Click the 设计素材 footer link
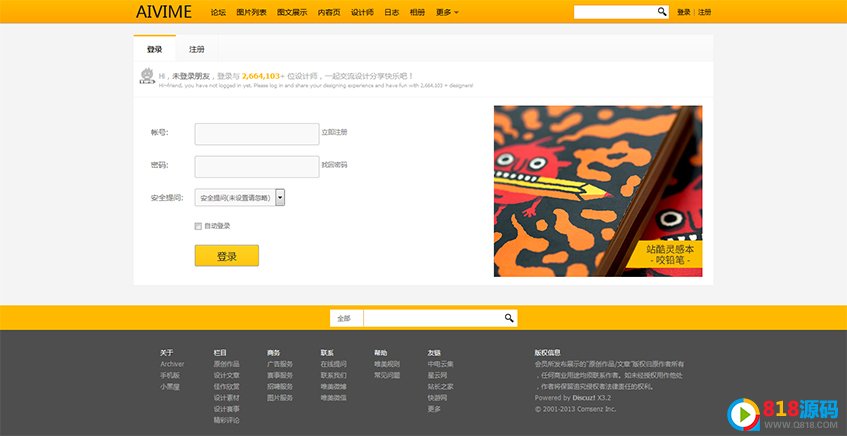 (226, 398)
